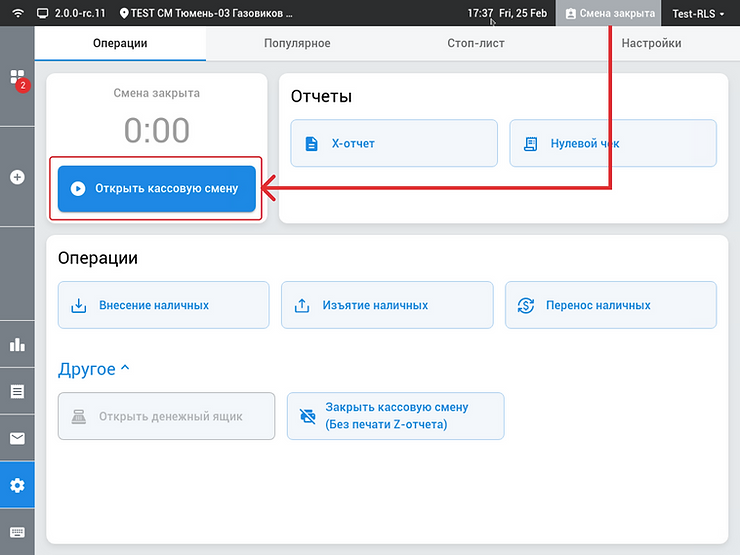Click the cash withdrawal upload icon
The width and height of the screenshot is (740, 555).
302,305
